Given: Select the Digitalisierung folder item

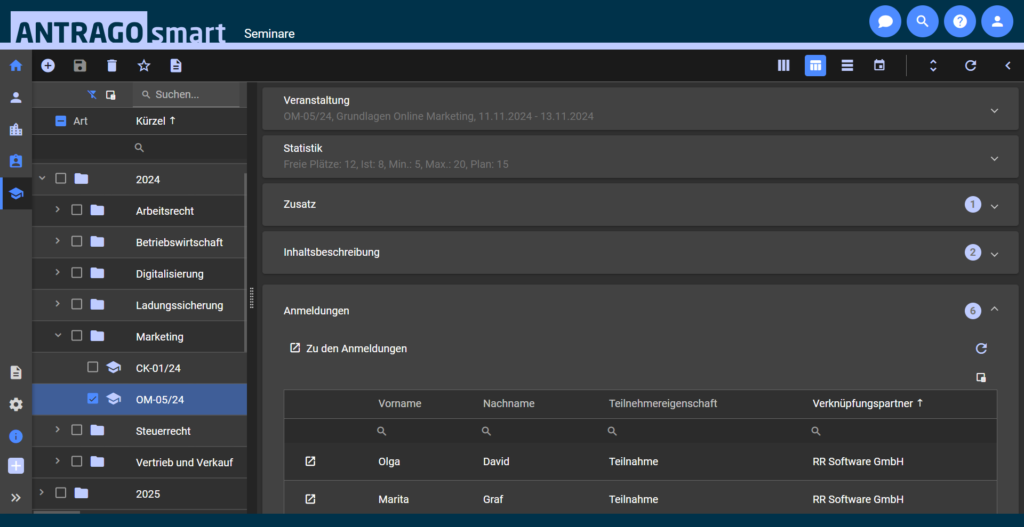Looking at the screenshot, I should click(x=169, y=273).
